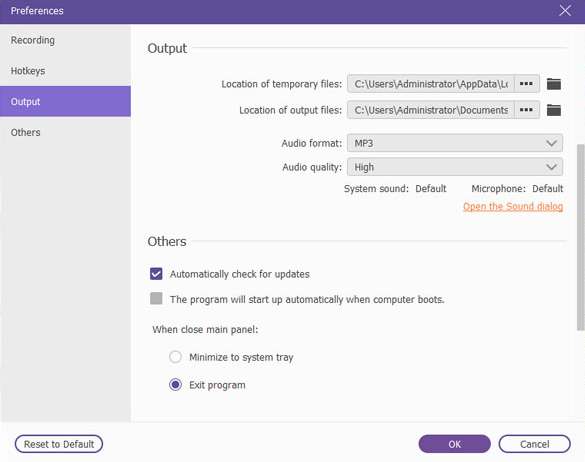This screenshot has height=462, width=585.
Task: Enable start up automatically when computer boots
Action: coord(156,299)
